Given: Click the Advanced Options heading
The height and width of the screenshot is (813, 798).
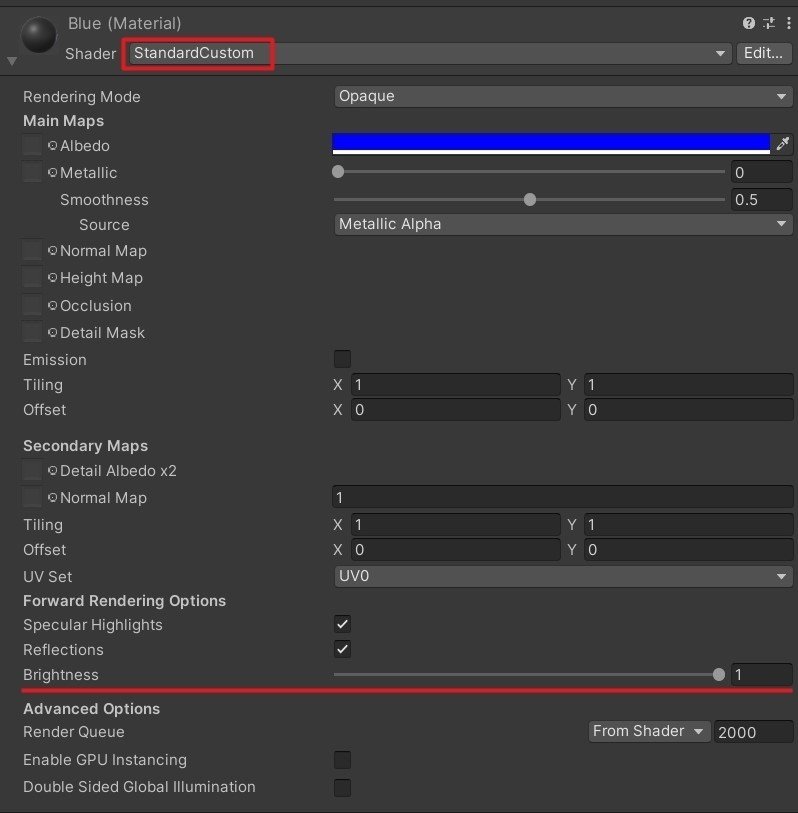Looking at the screenshot, I should pos(91,709).
